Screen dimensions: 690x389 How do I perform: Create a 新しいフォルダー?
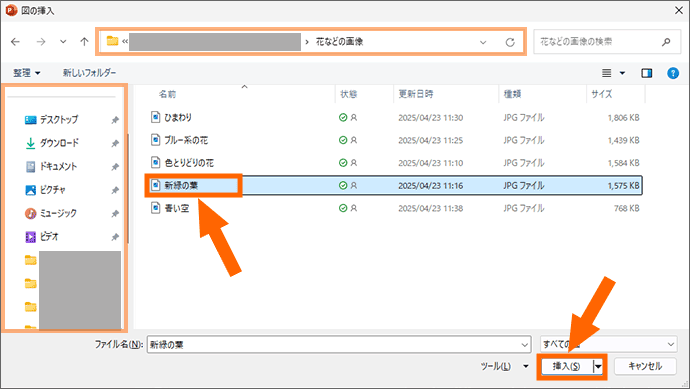tap(89, 73)
